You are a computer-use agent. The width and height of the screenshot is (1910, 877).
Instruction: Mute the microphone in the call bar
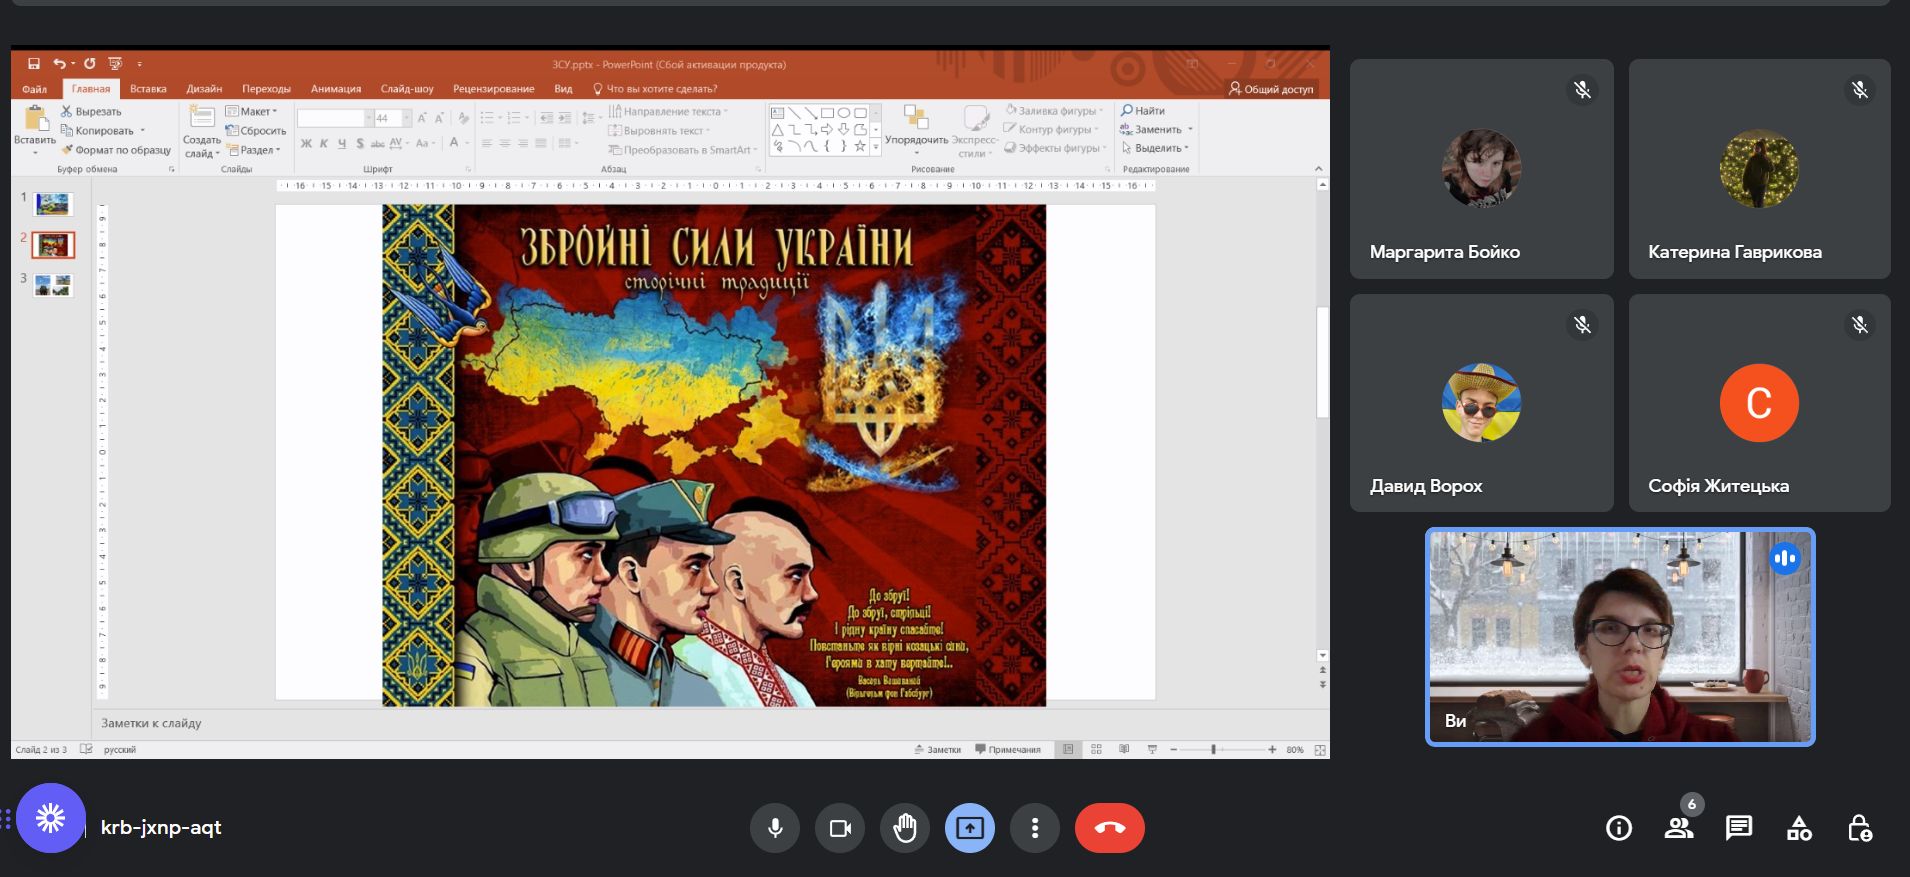point(775,828)
